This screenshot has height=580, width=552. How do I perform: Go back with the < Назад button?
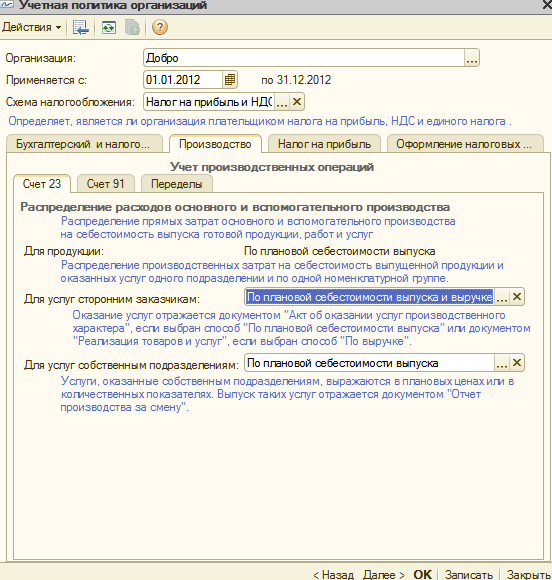333,574
